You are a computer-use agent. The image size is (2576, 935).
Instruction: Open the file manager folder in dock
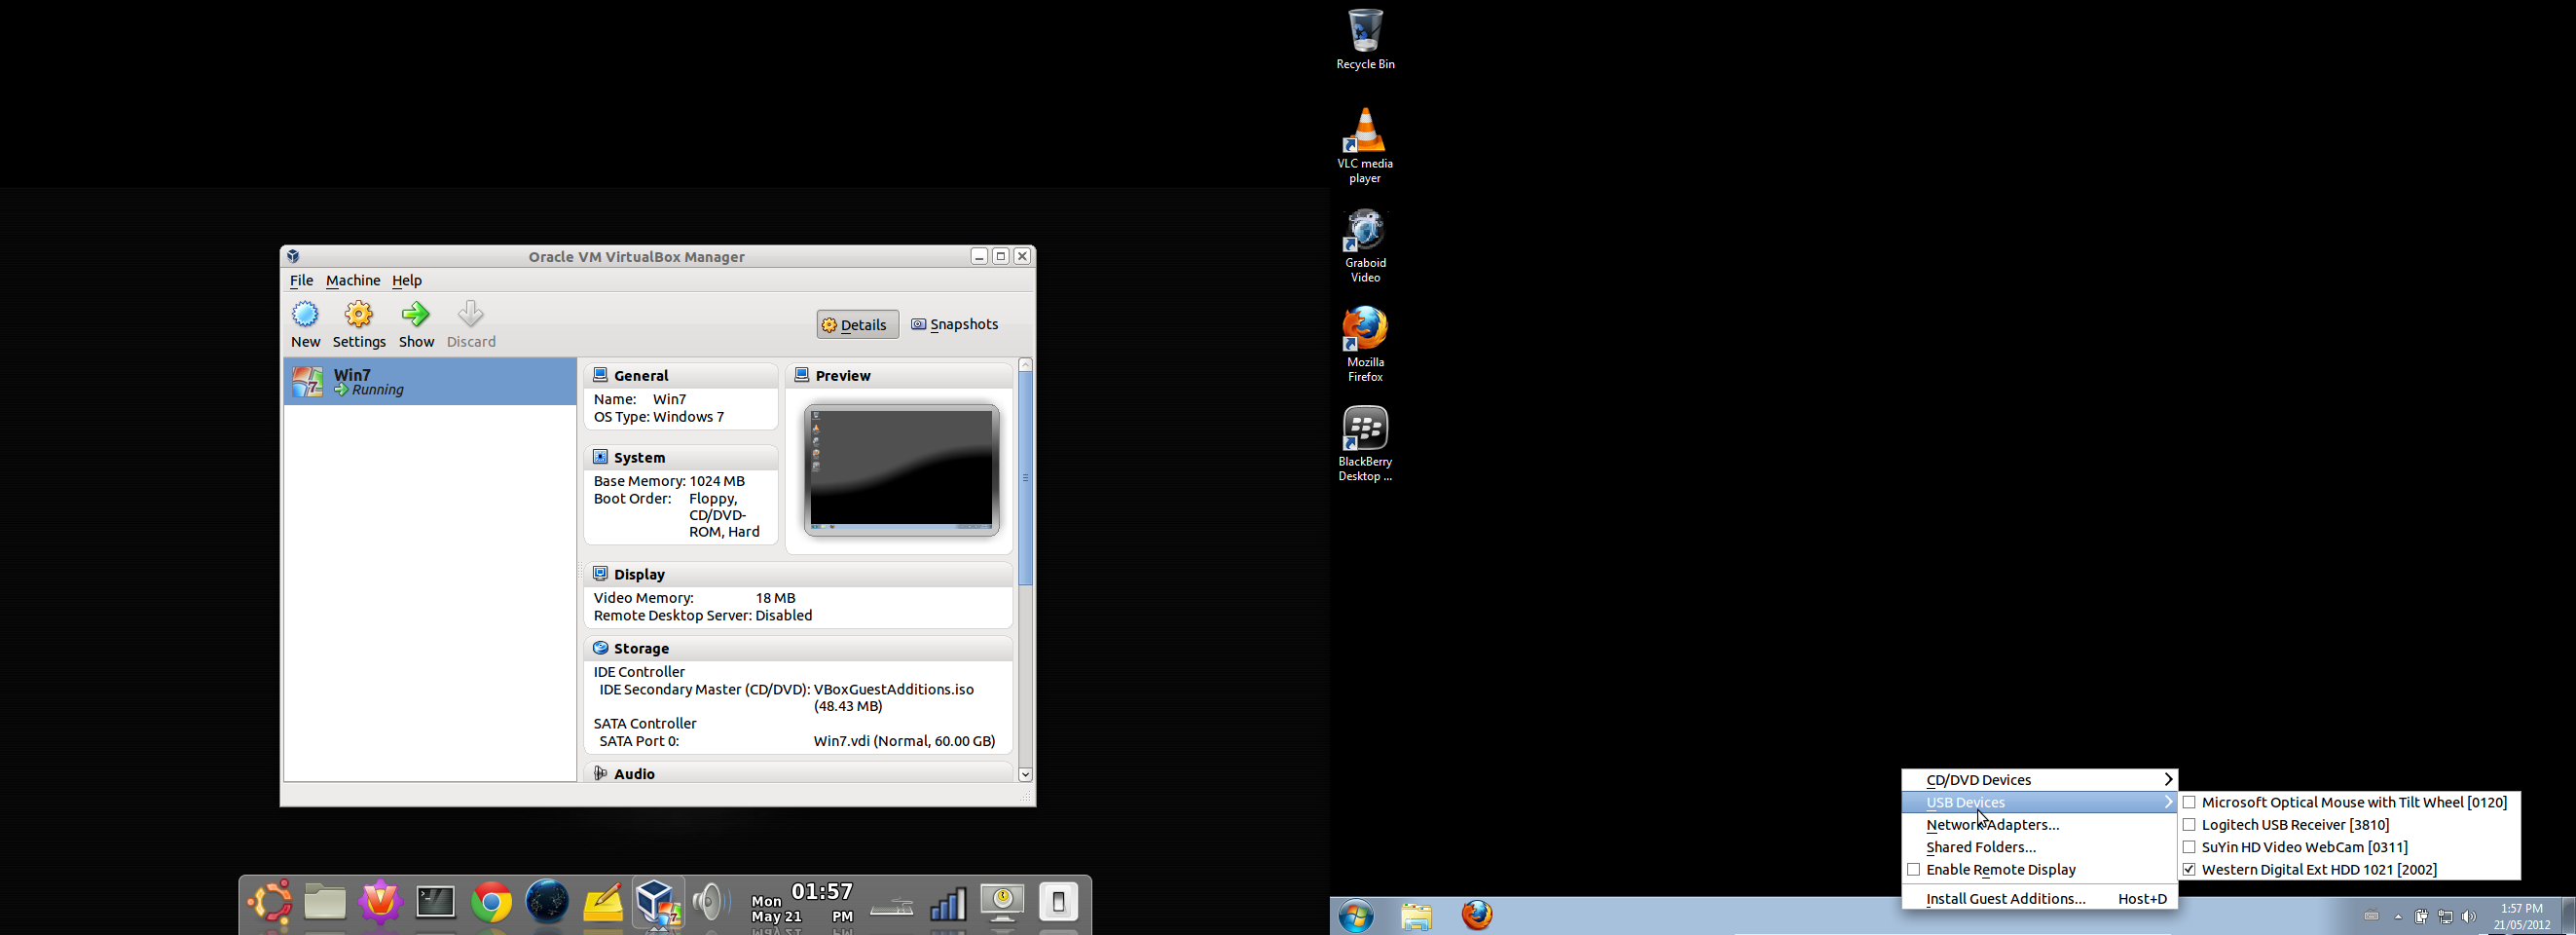click(x=325, y=902)
